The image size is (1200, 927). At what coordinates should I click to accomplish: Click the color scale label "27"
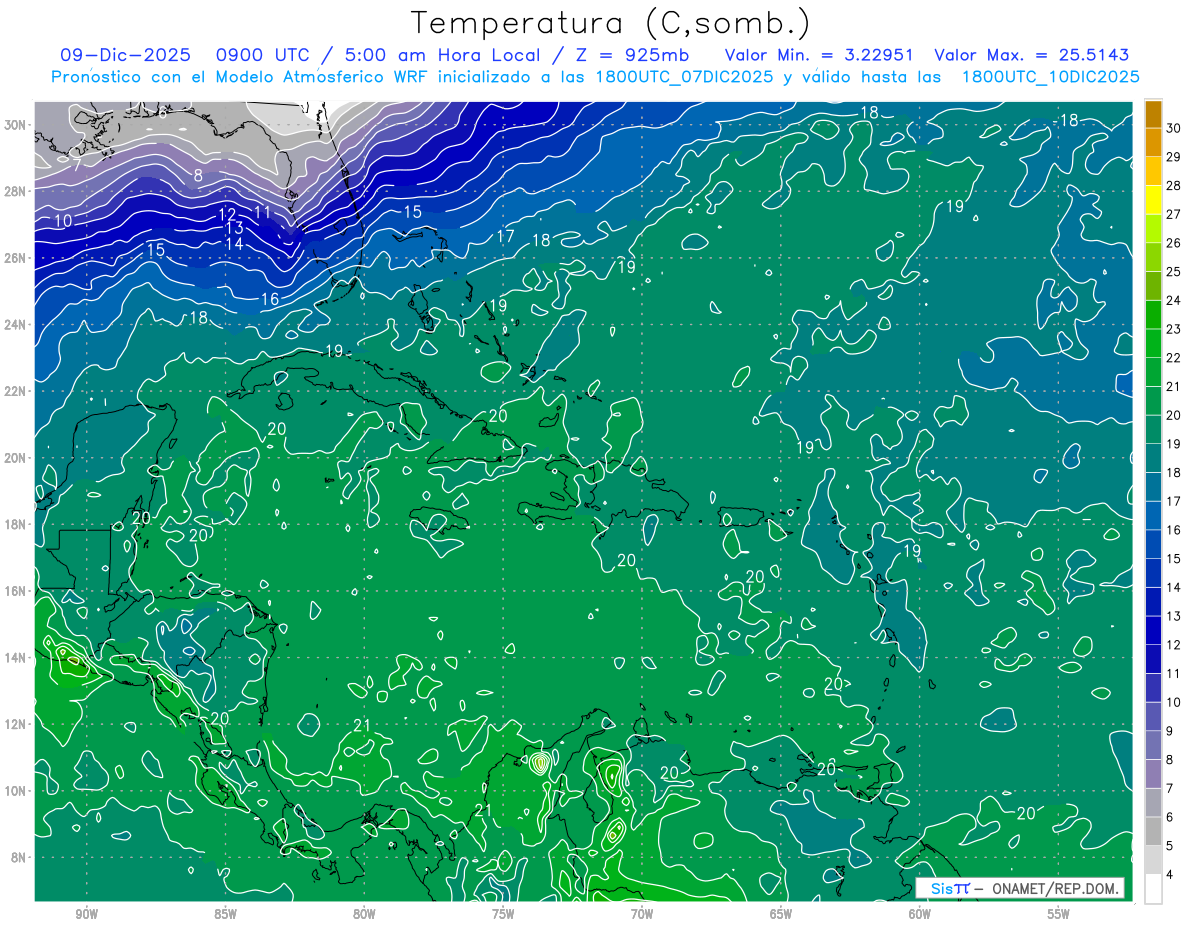(1174, 214)
